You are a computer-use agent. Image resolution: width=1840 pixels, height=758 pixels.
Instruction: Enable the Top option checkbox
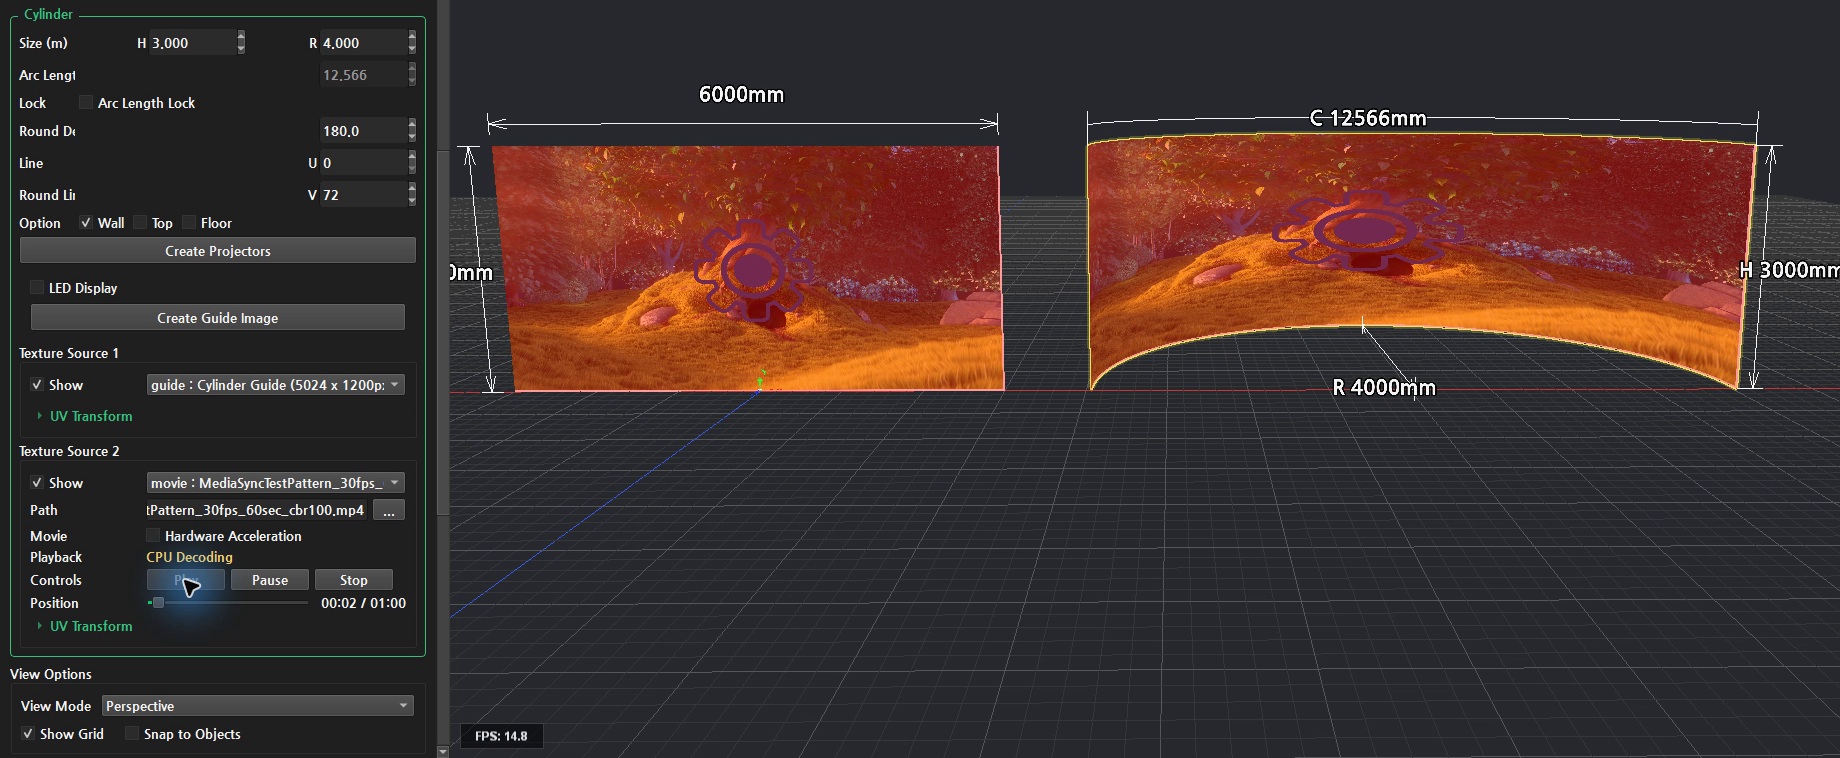coord(140,222)
